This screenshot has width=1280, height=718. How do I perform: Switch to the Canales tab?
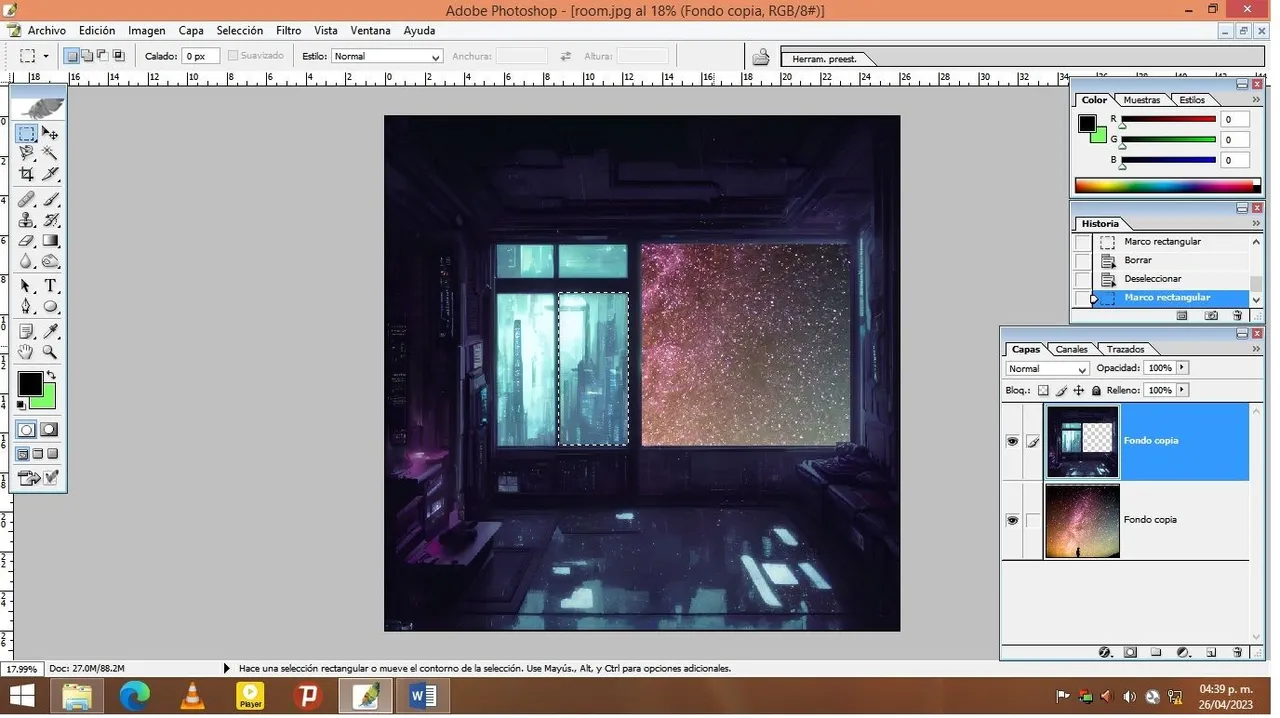pos(1072,349)
